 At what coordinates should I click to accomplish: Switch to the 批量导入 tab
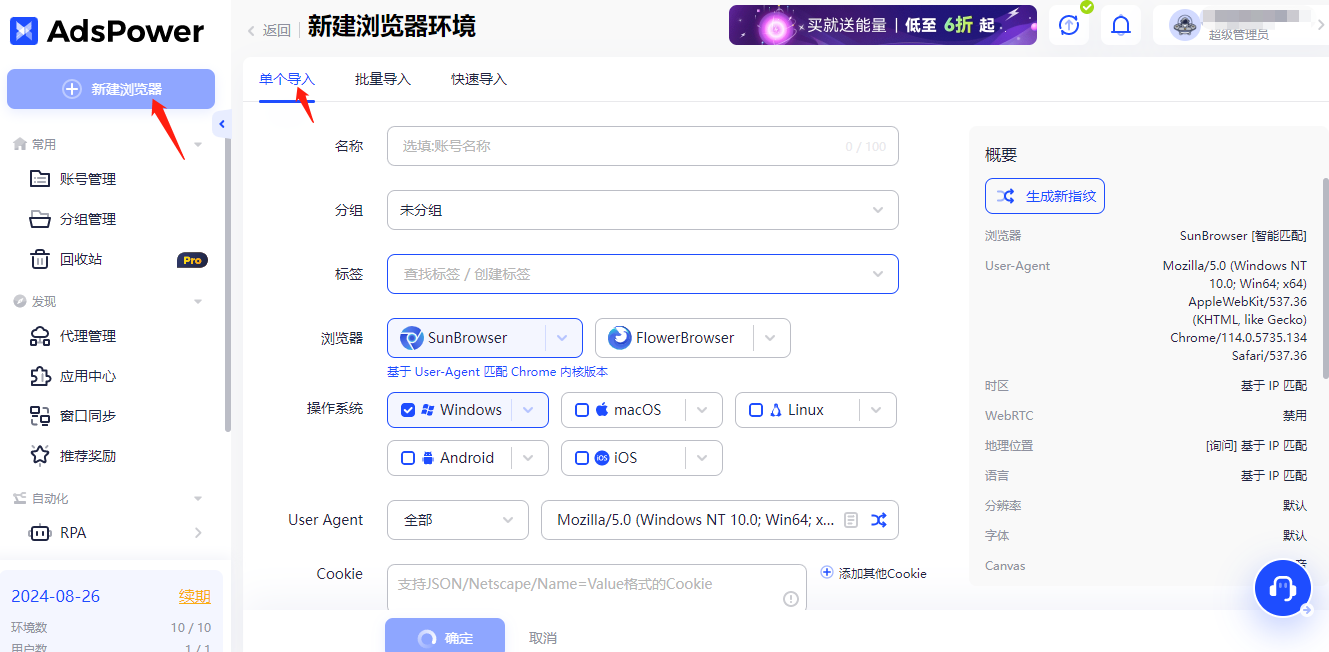383,79
